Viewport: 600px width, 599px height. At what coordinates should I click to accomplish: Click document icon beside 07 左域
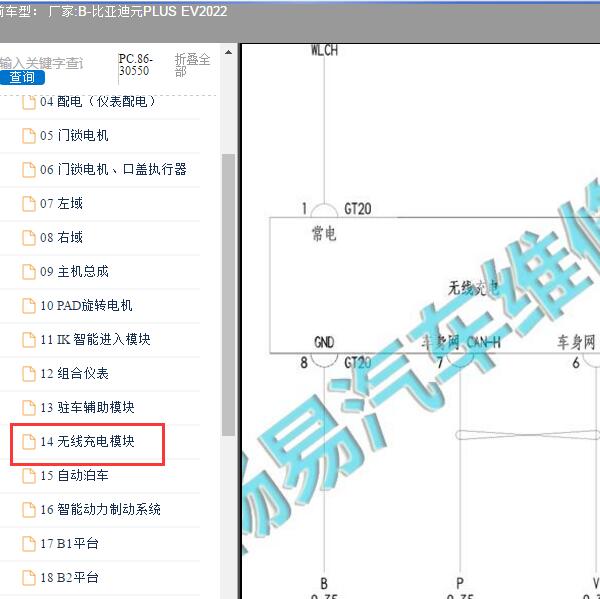(29, 204)
